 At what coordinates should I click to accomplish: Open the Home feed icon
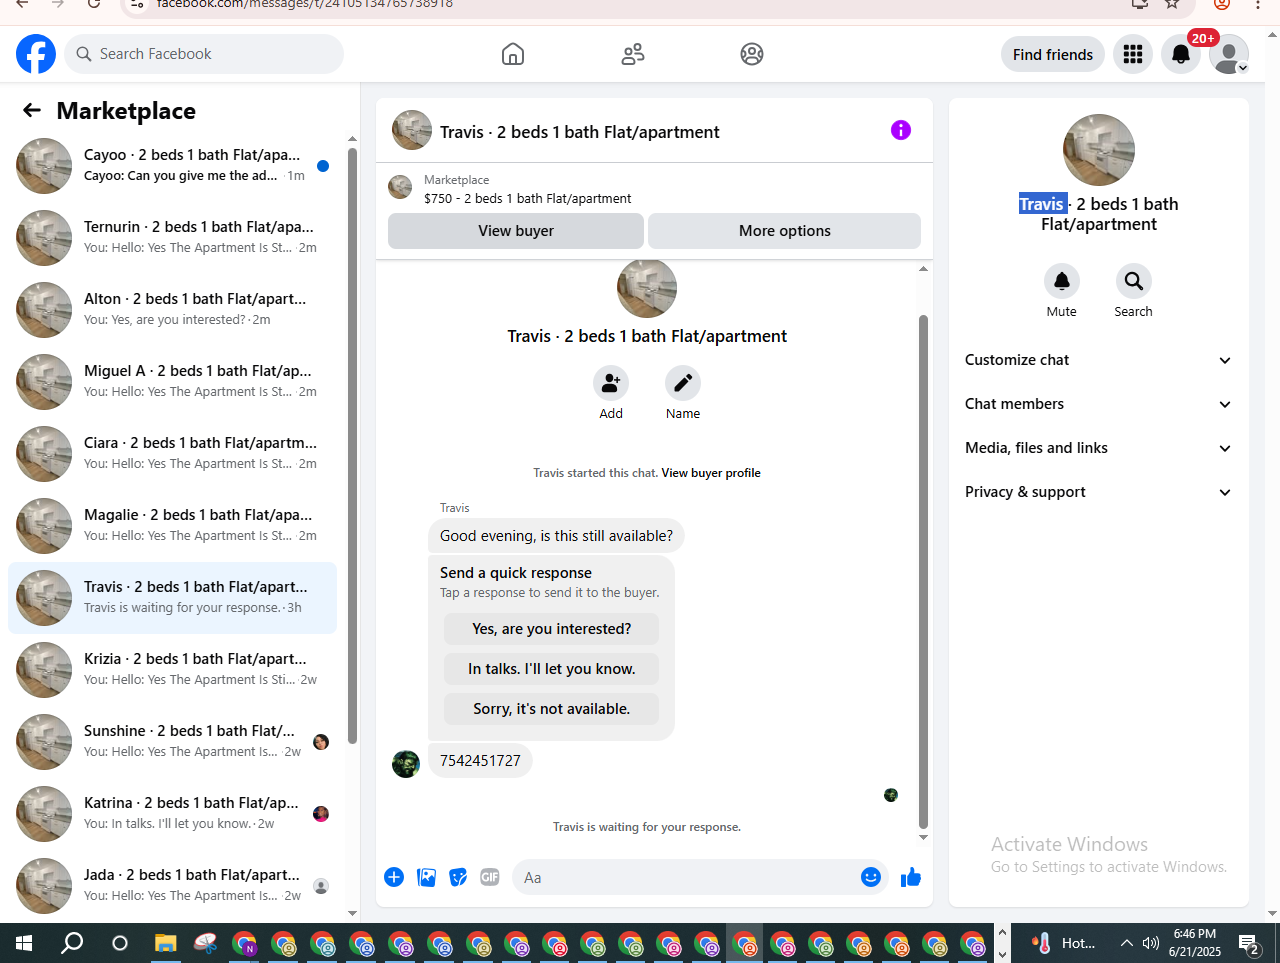pyautogui.click(x=513, y=54)
